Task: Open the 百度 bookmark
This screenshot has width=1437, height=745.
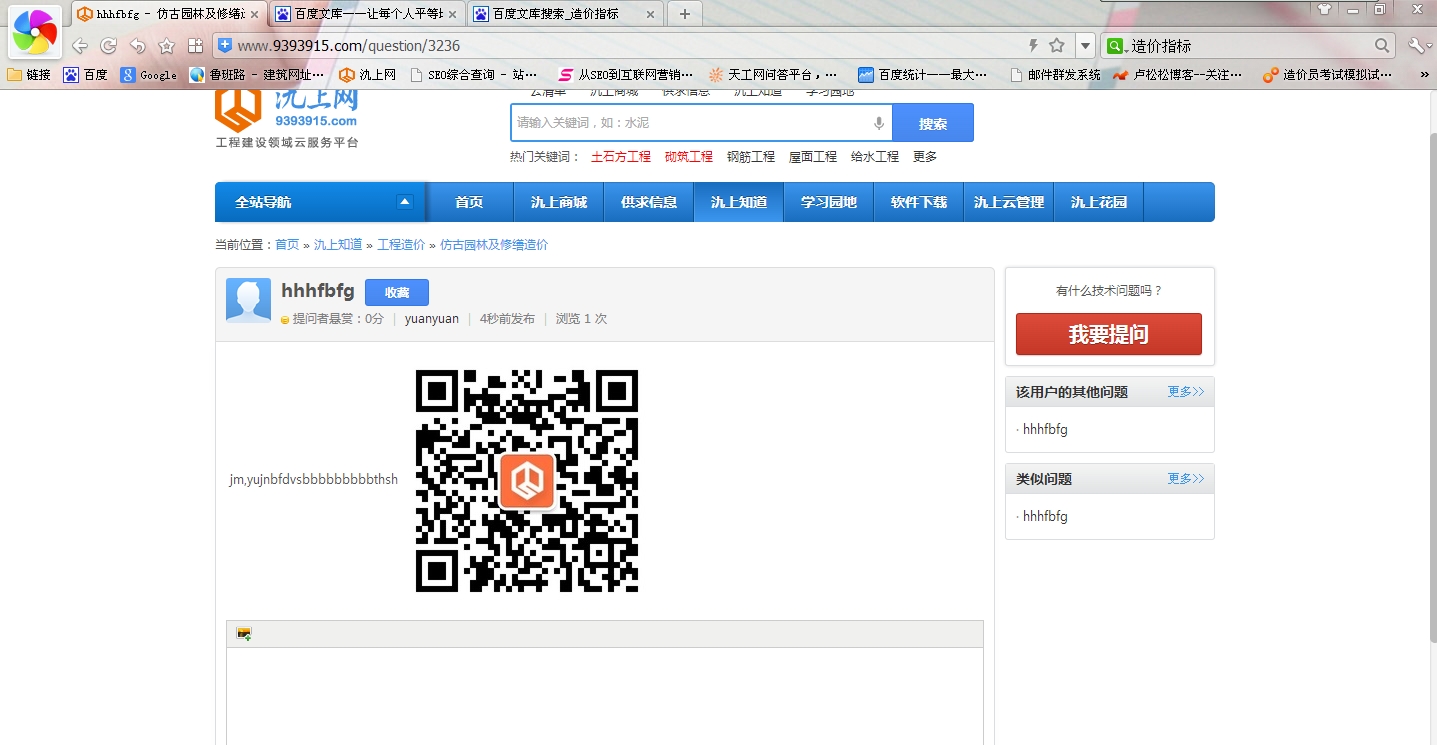Action: [86, 75]
